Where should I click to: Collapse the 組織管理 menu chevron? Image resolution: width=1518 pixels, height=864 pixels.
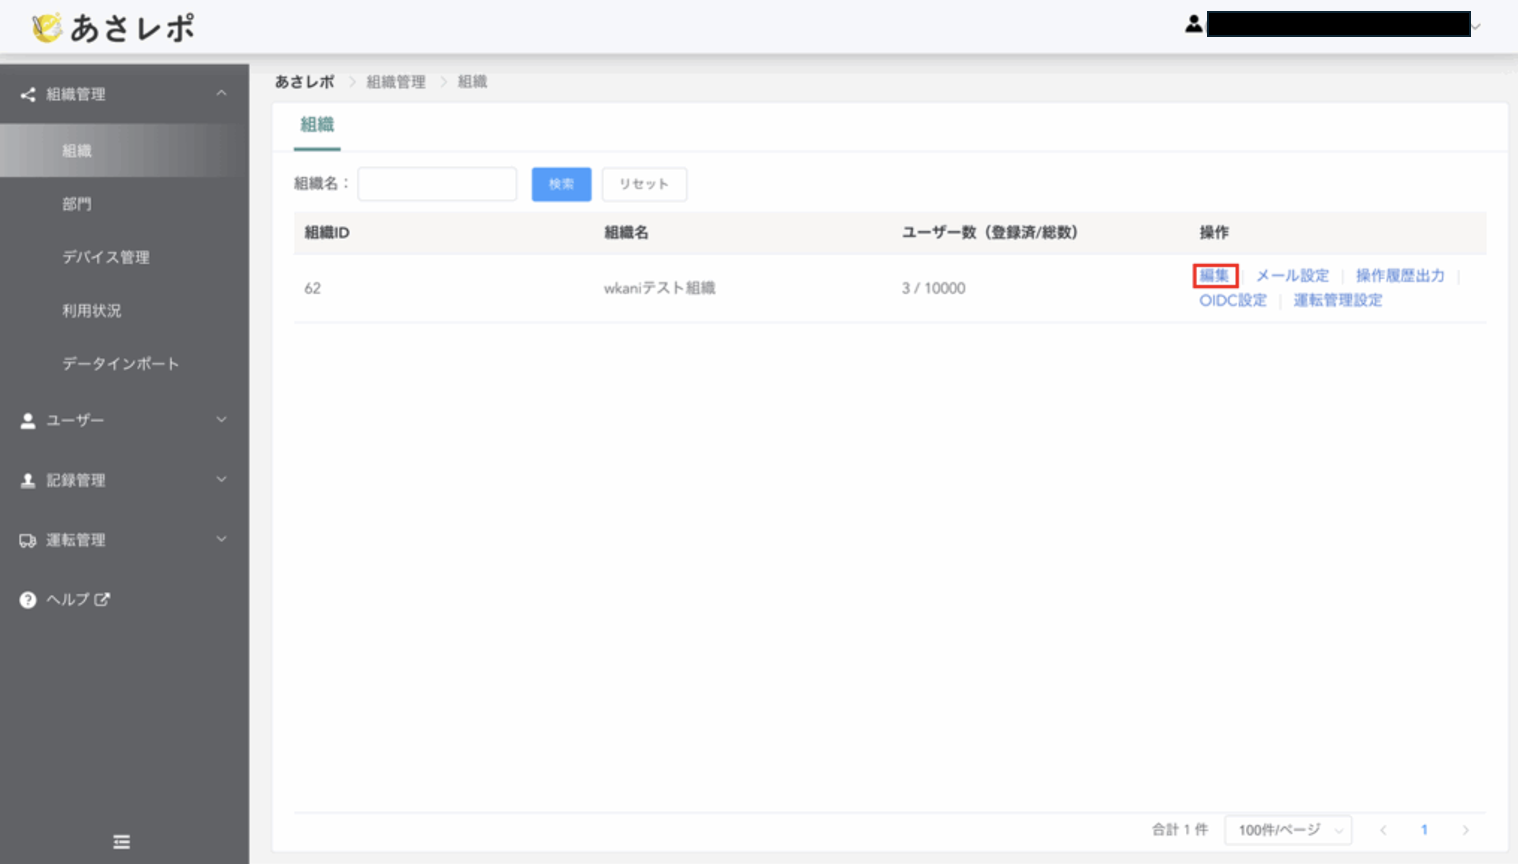[x=221, y=94]
